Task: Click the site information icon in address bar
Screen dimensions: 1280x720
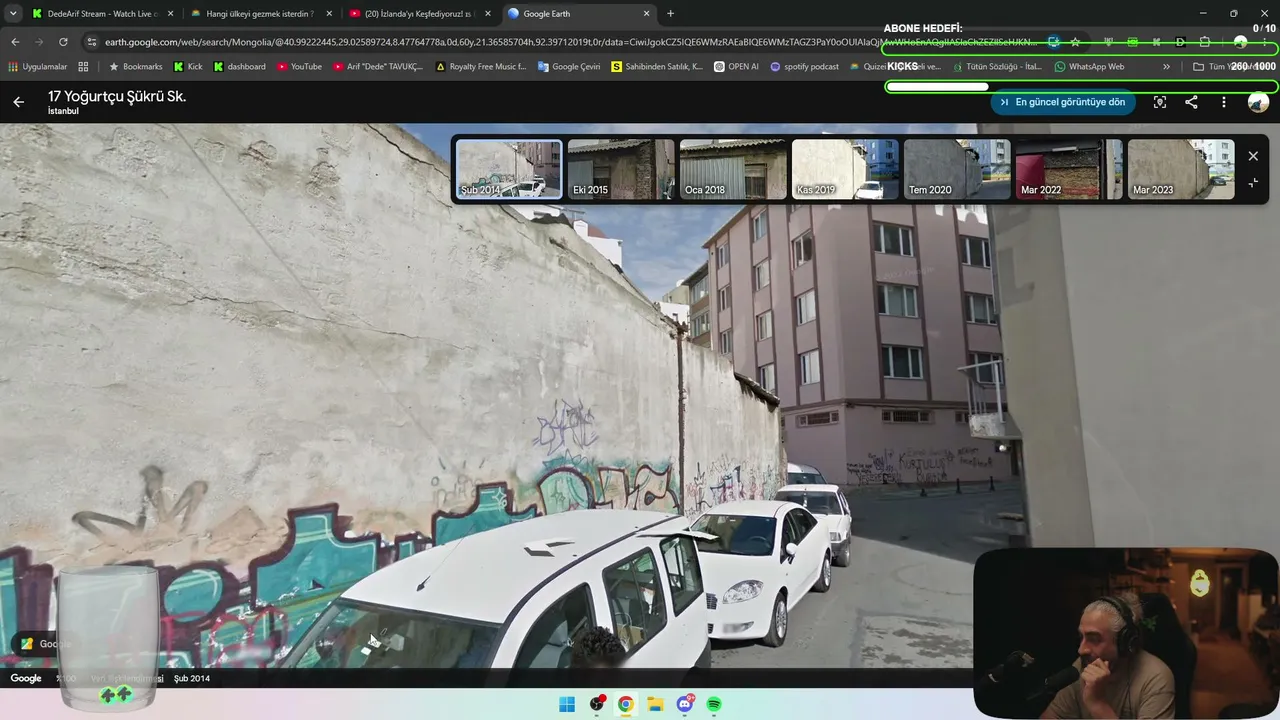Action: point(92,42)
